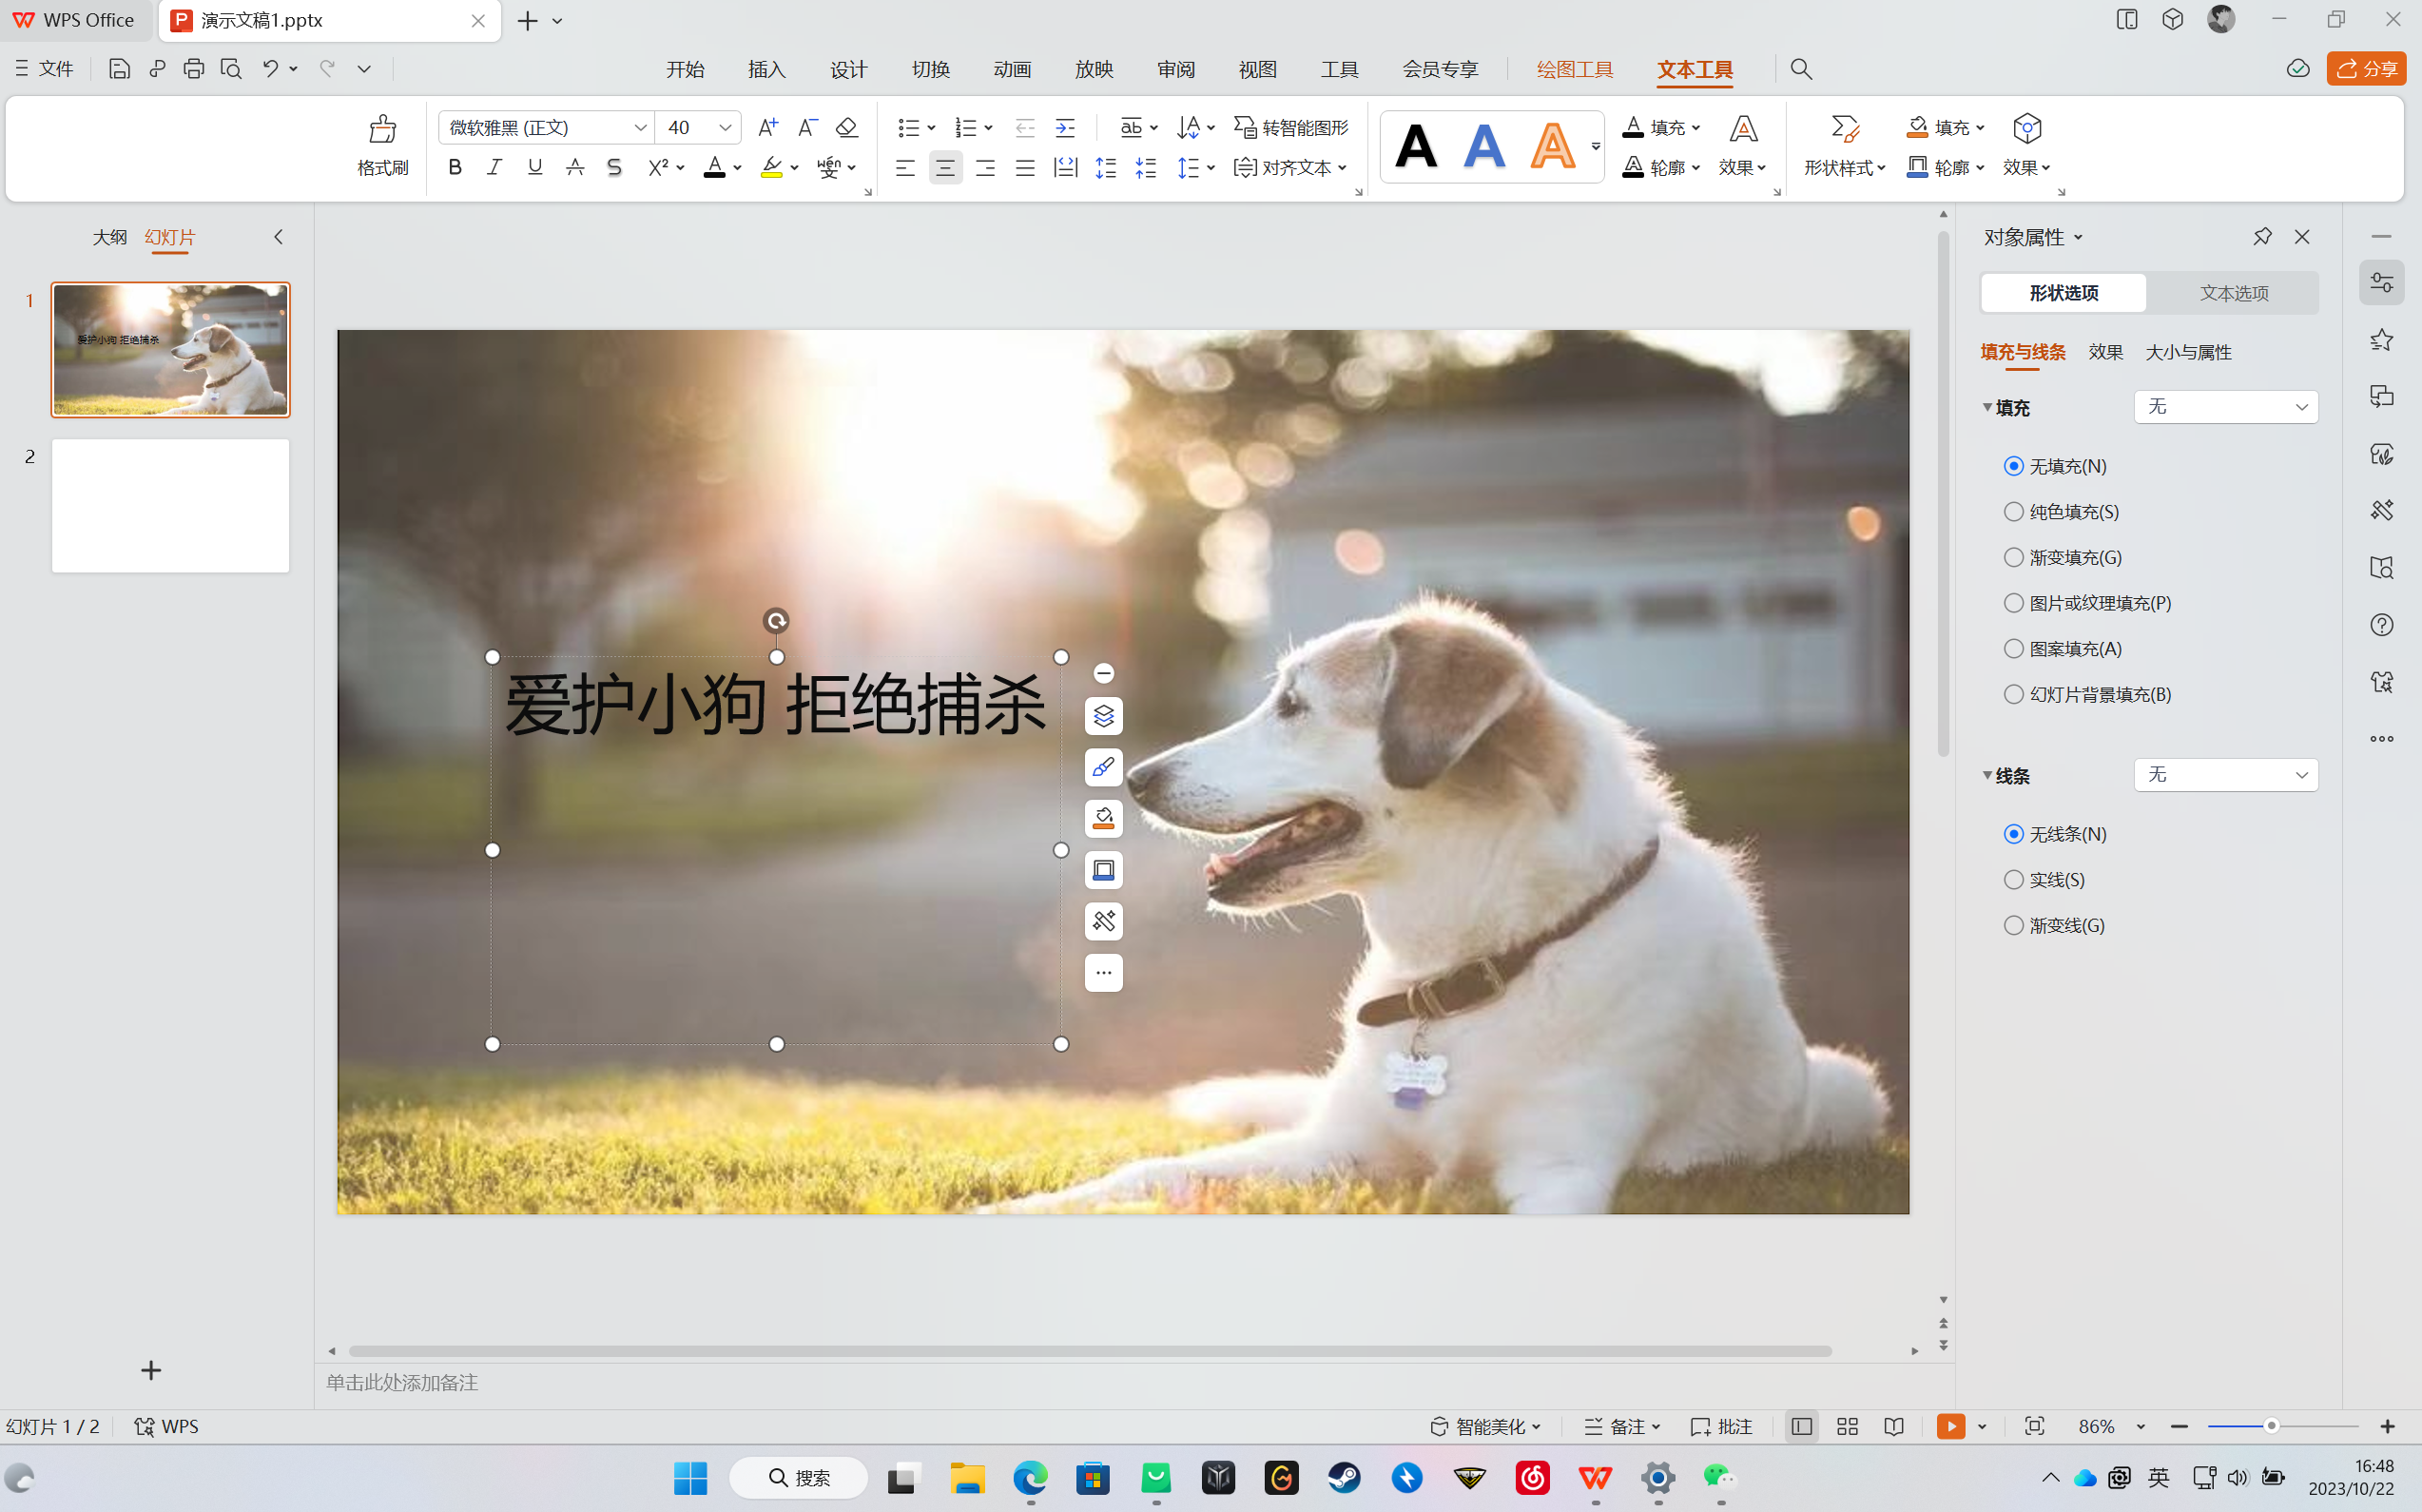This screenshot has height=1512, width=2422.
Task: Select gradient fill (渐变填充) option
Action: pyautogui.click(x=2014, y=558)
